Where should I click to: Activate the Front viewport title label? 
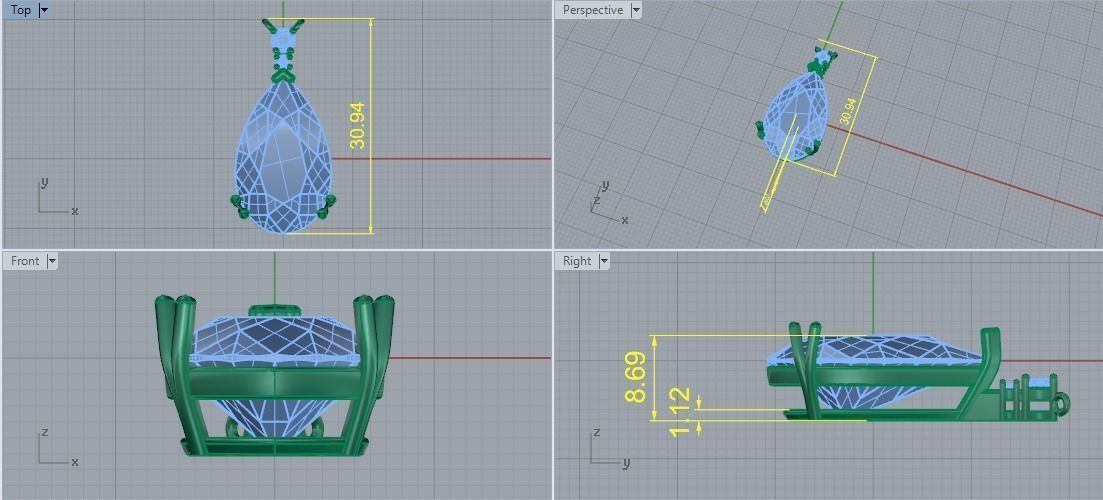click(25, 261)
